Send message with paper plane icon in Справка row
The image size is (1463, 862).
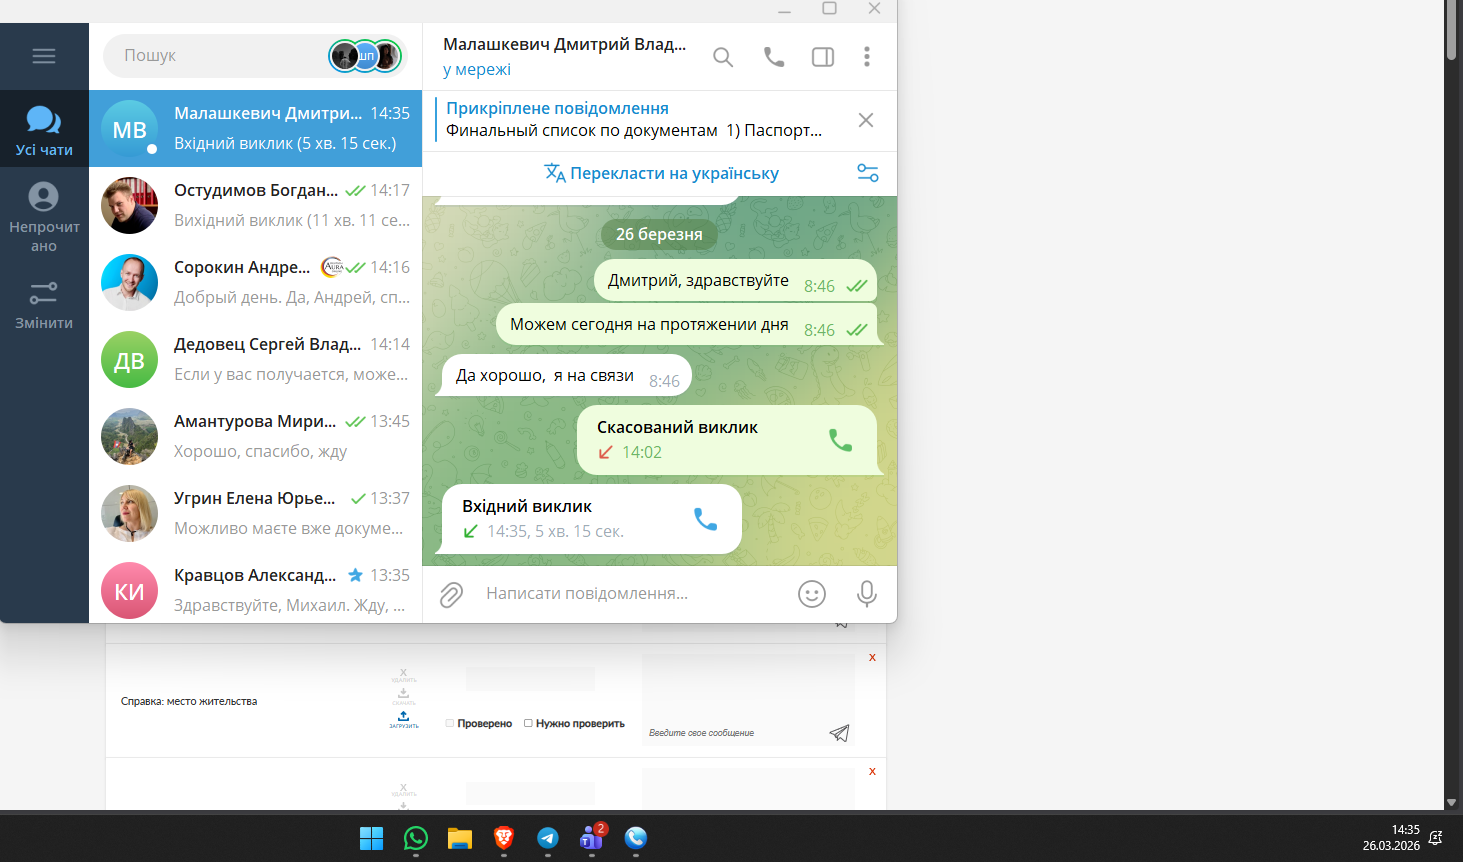tap(840, 733)
